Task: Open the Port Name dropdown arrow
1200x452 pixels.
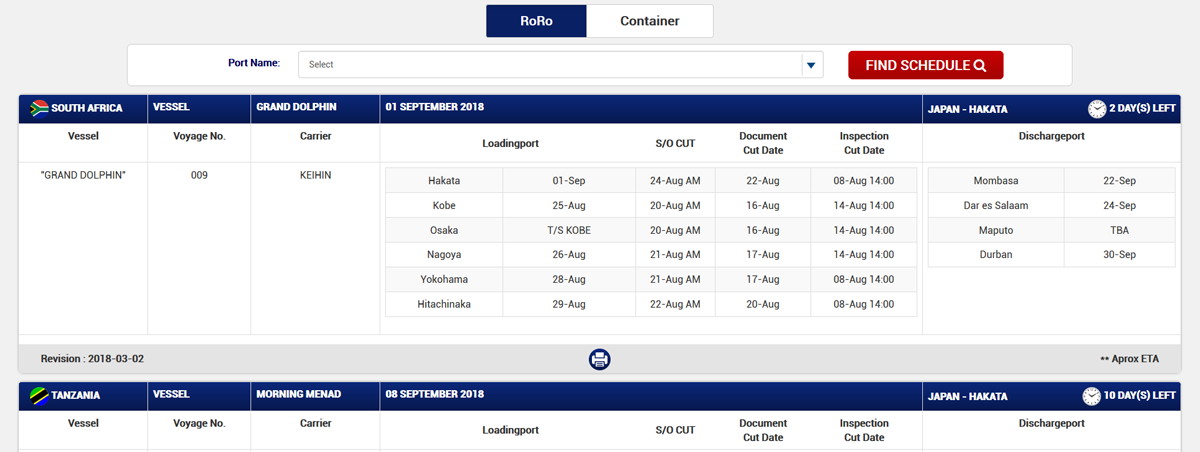Action: tap(811, 65)
